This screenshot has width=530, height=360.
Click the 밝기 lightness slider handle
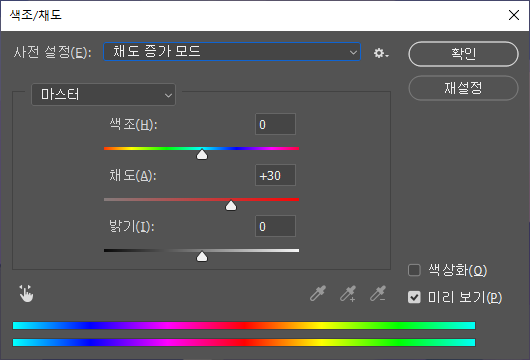(202, 257)
